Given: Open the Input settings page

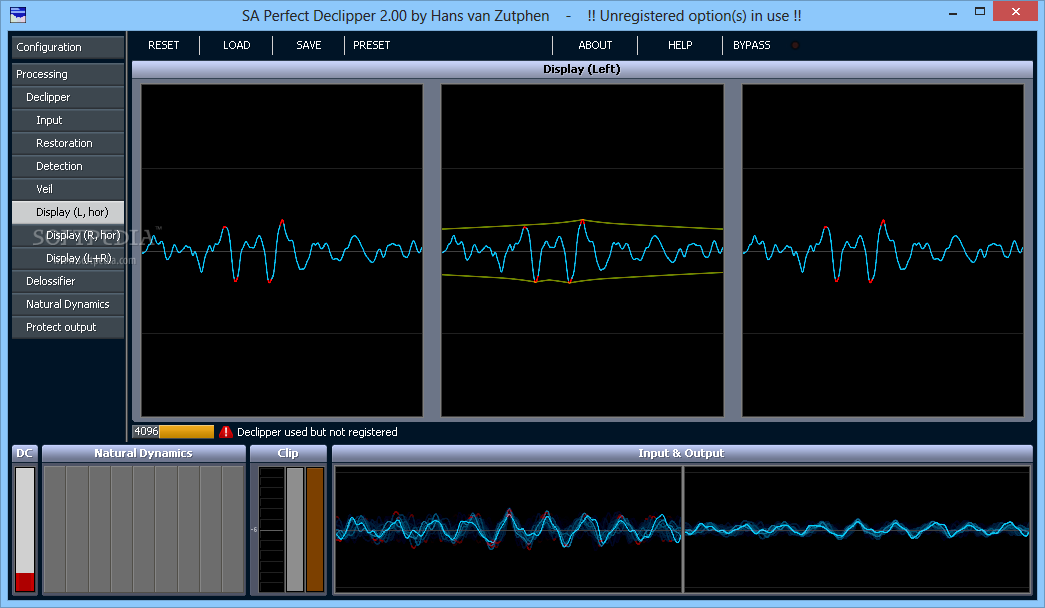Looking at the screenshot, I should pos(68,120).
